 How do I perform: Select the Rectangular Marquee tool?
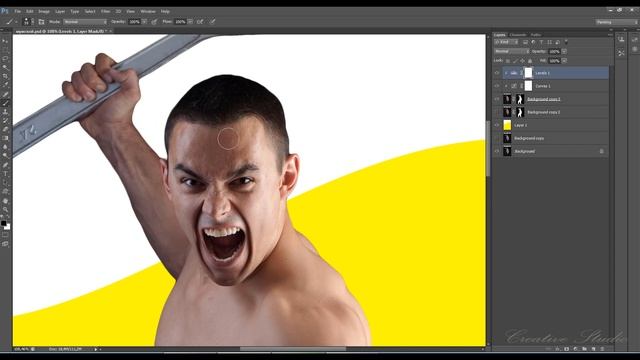pyautogui.click(x=5, y=50)
